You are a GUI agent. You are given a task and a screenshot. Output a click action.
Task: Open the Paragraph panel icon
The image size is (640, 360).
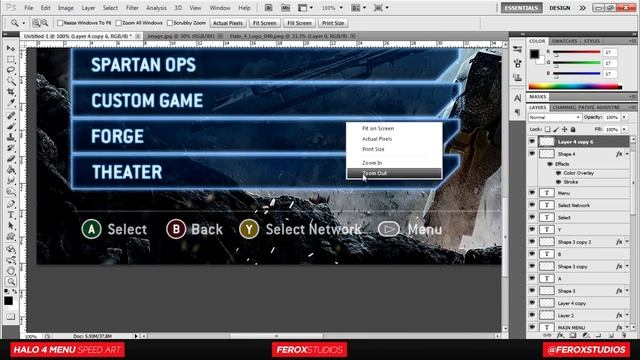518,112
